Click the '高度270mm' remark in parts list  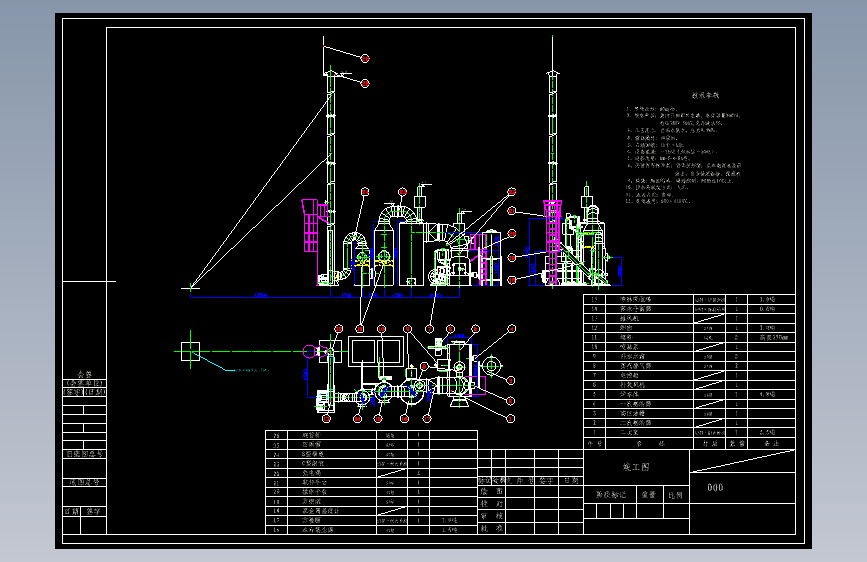click(x=773, y=337)
